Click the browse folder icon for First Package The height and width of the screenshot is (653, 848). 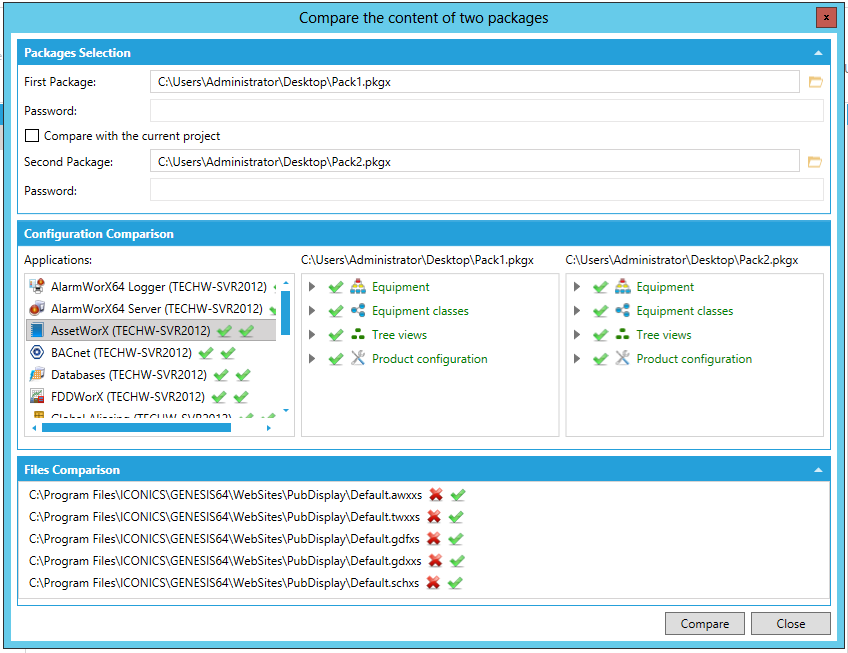click(815, 82)
